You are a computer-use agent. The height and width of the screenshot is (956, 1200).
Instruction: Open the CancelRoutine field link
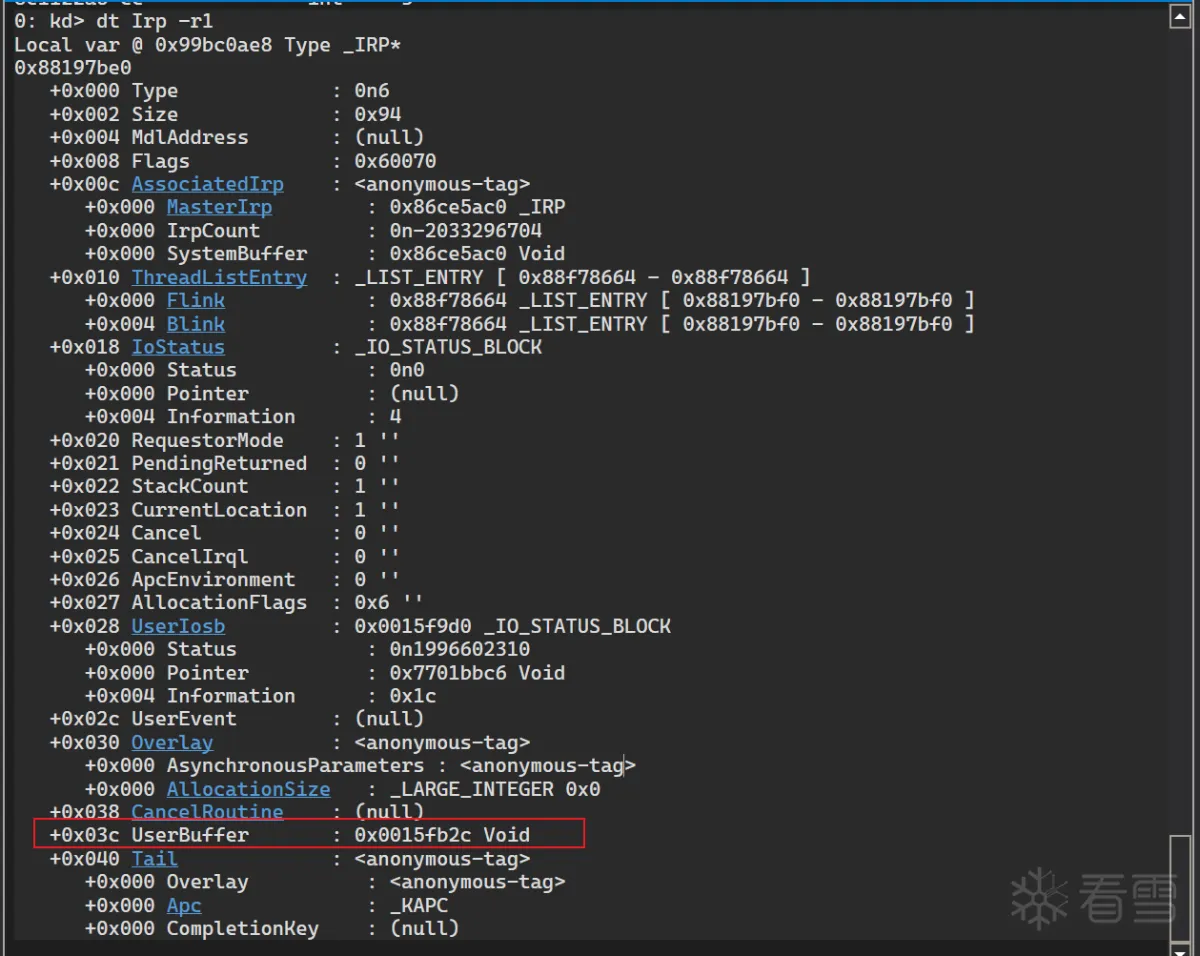click(207, 812)
